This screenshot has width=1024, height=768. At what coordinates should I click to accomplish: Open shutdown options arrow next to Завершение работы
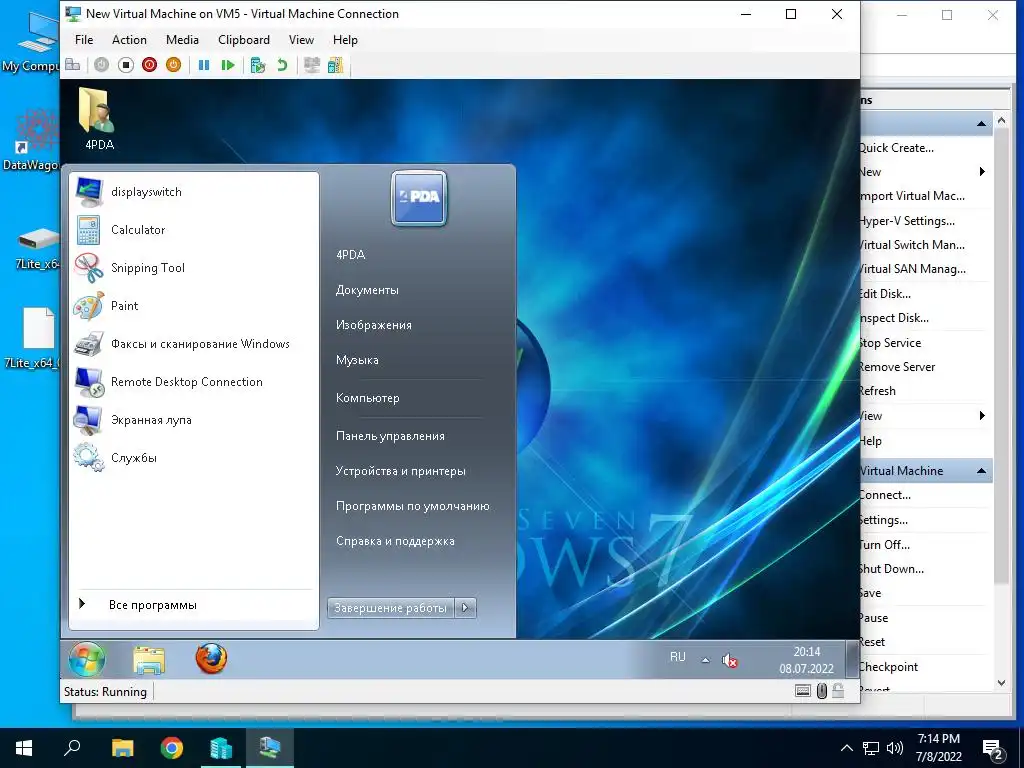pos(465,608)
